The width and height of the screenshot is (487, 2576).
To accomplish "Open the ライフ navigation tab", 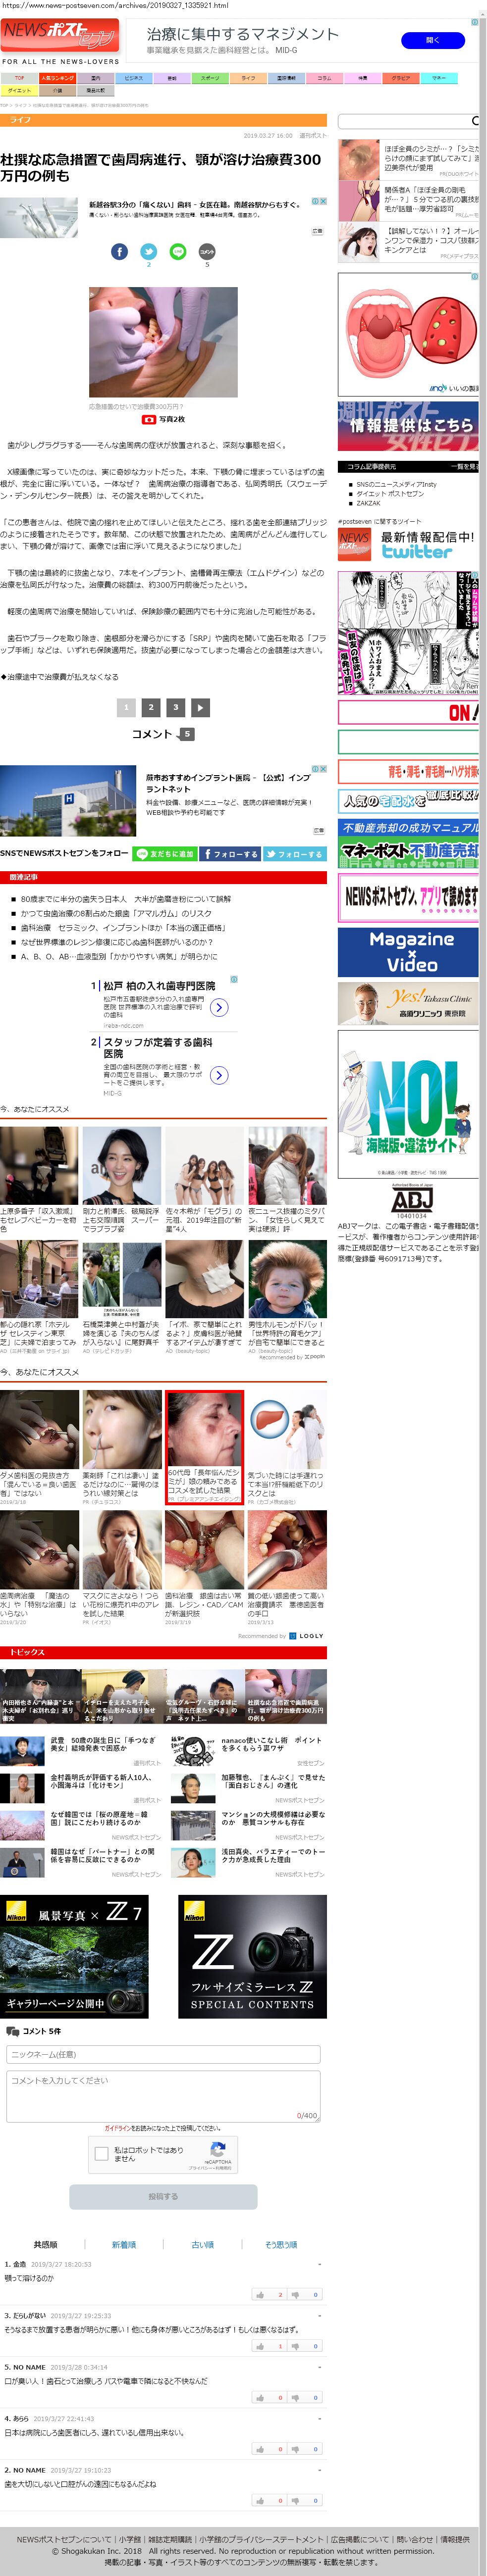I will click(x=248, y=78).
